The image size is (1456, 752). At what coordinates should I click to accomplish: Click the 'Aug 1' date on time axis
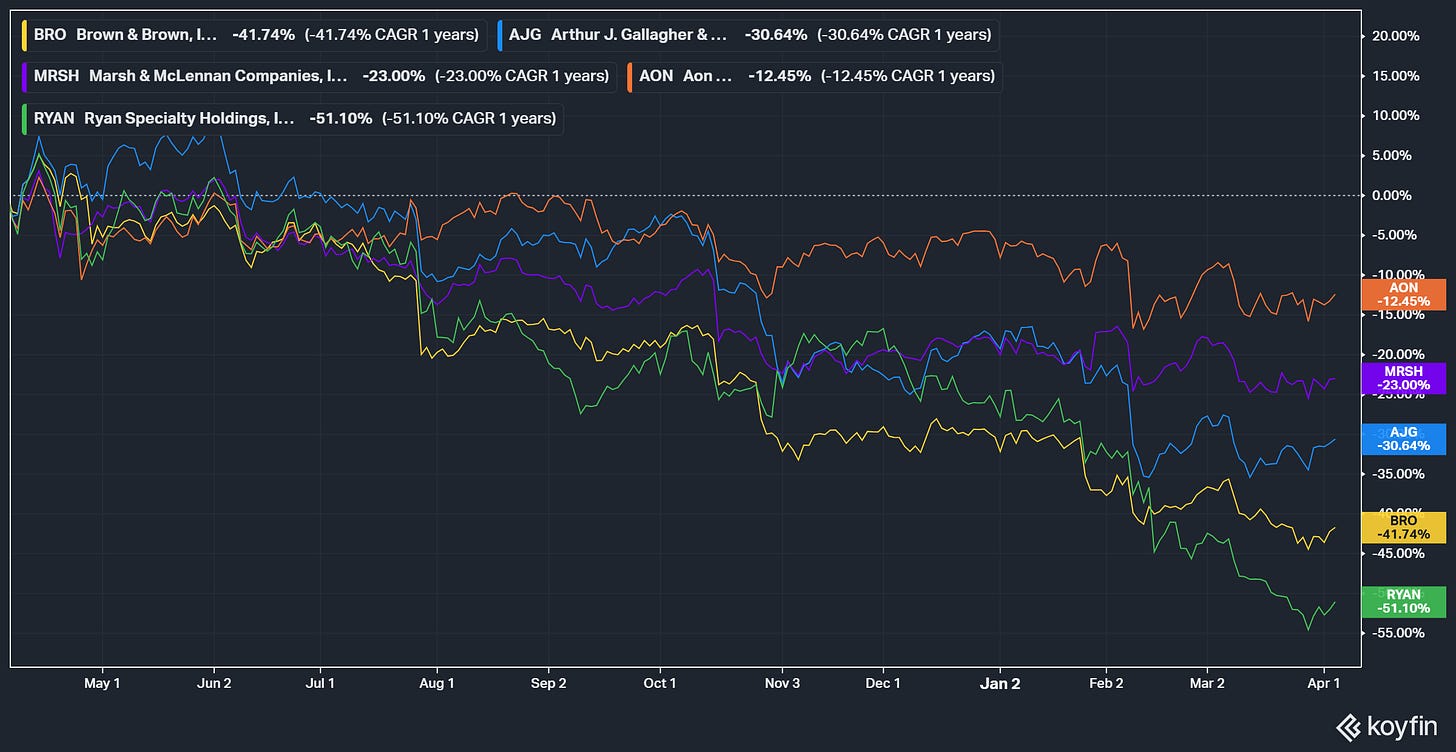pos(436,684)
